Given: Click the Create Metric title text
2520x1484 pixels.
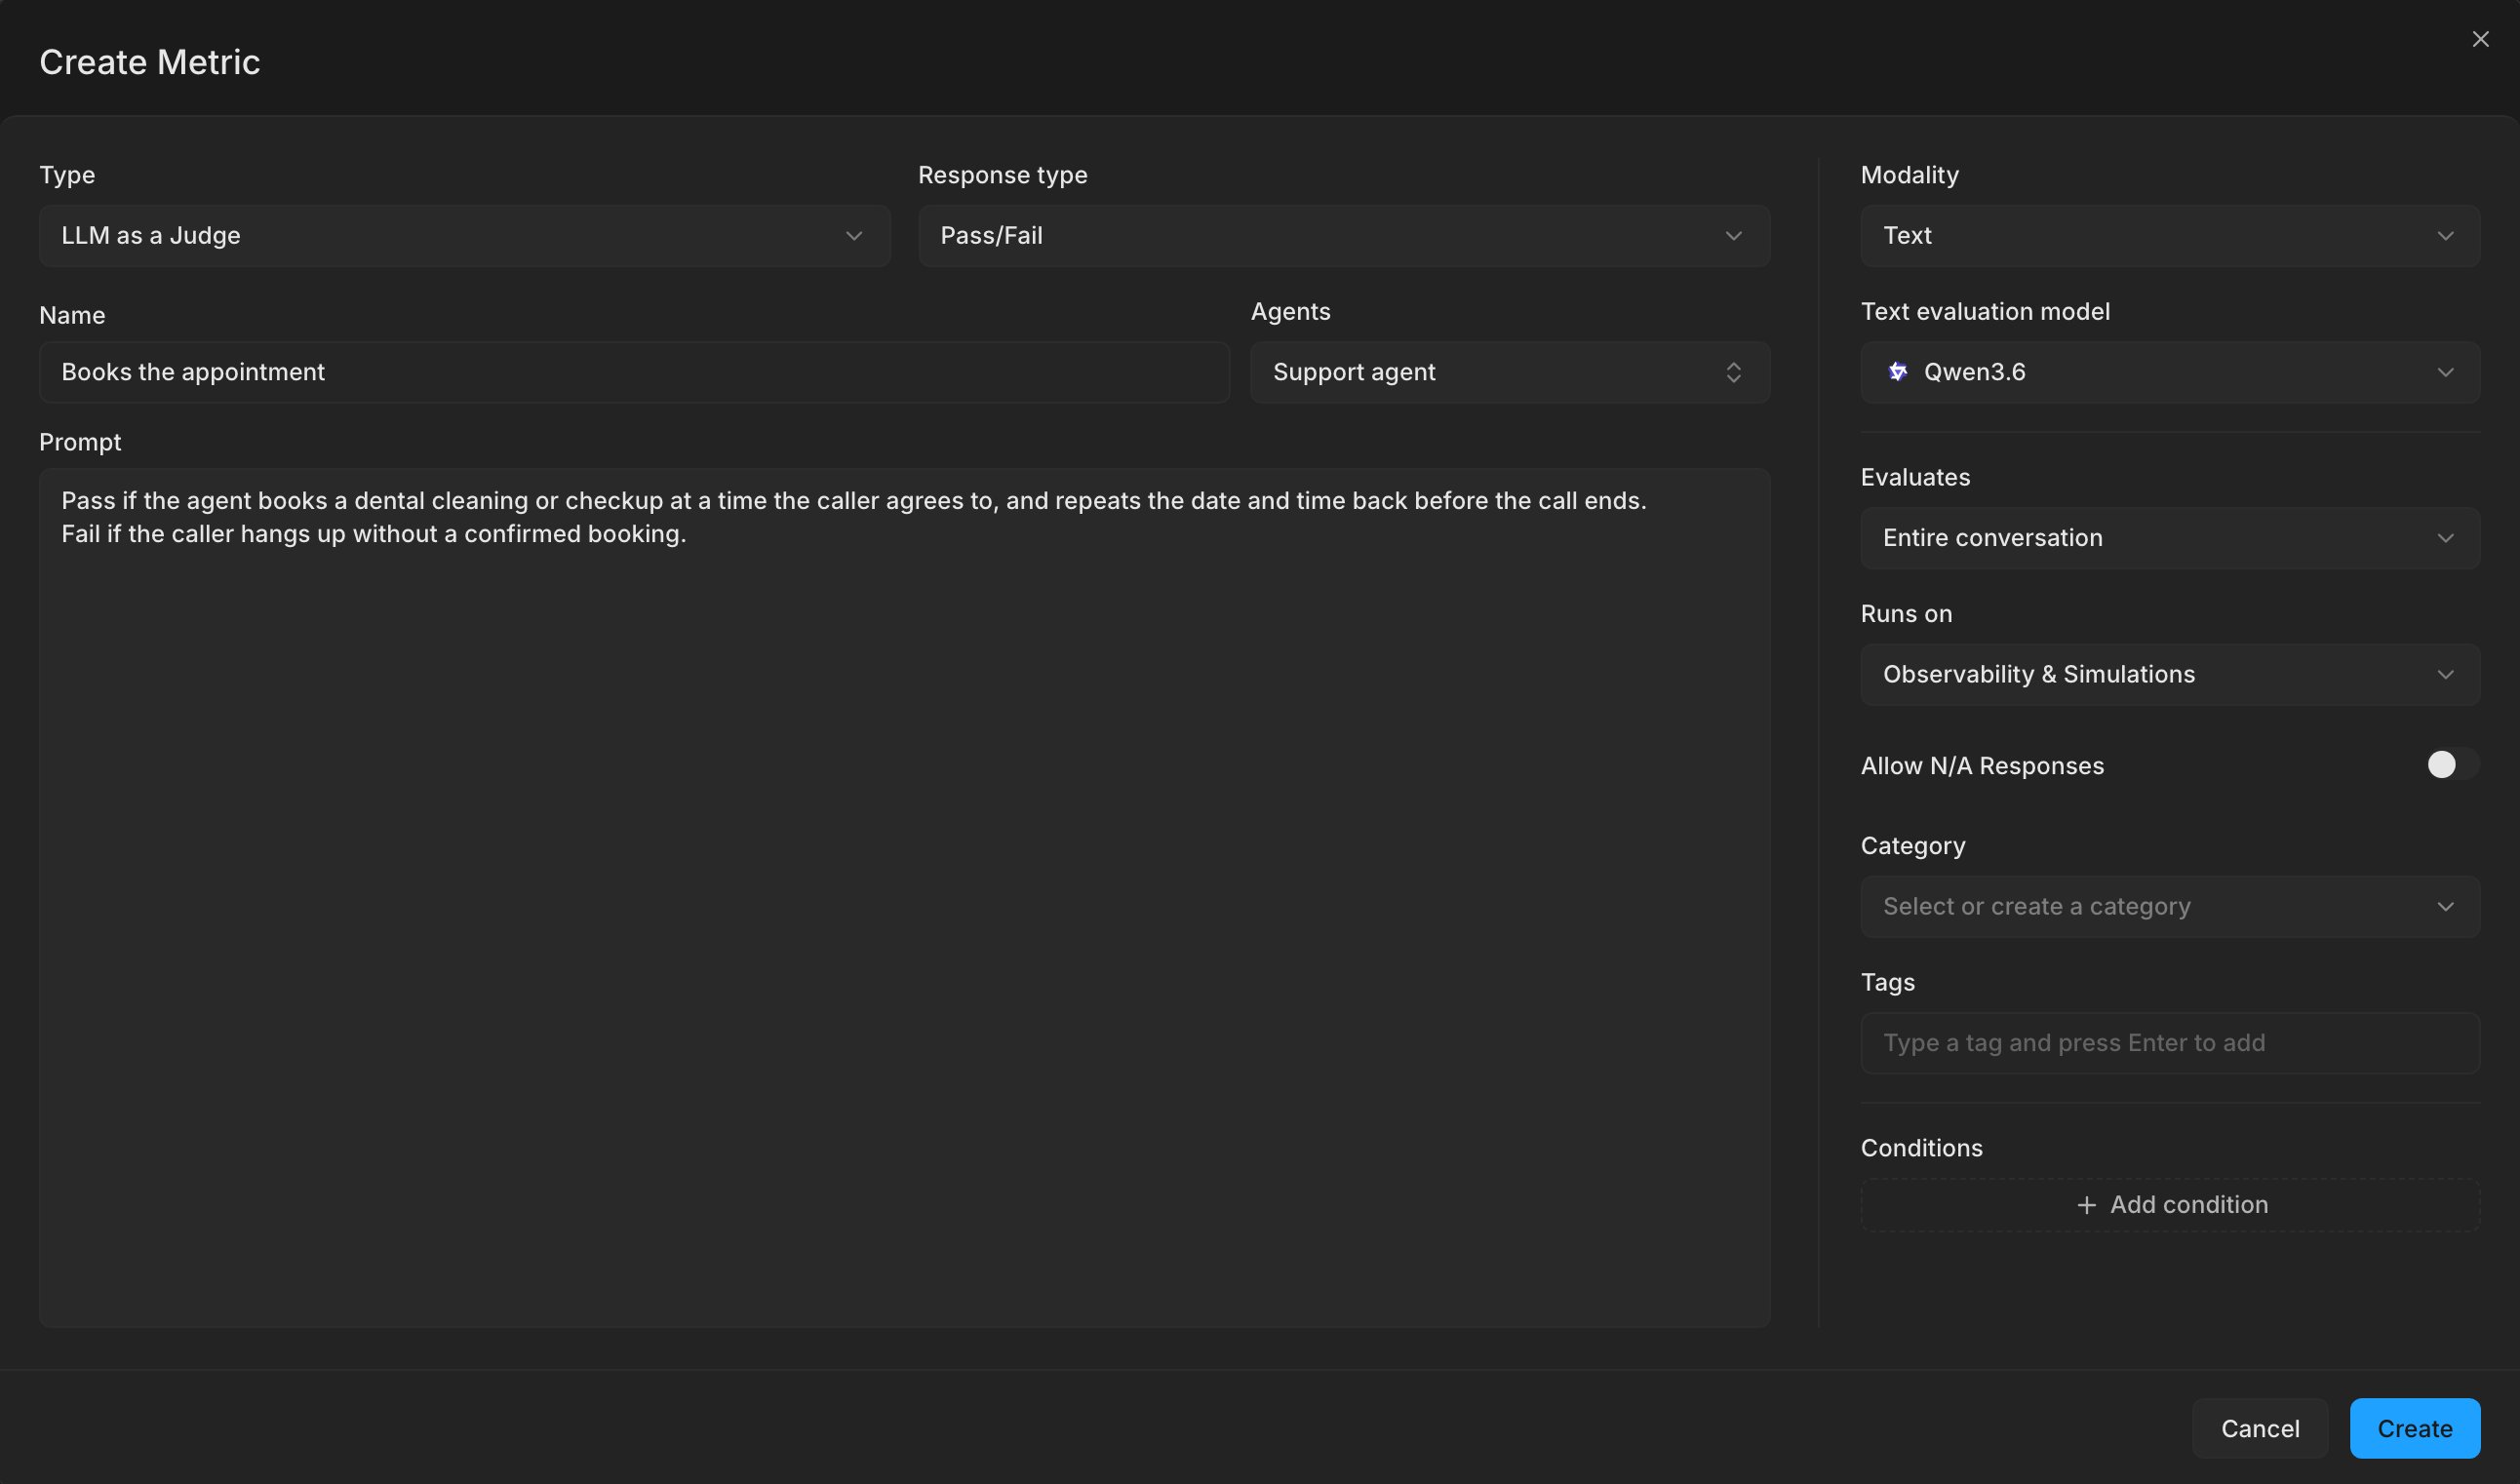Looking at the screenshot, I should tap(150, 62).
